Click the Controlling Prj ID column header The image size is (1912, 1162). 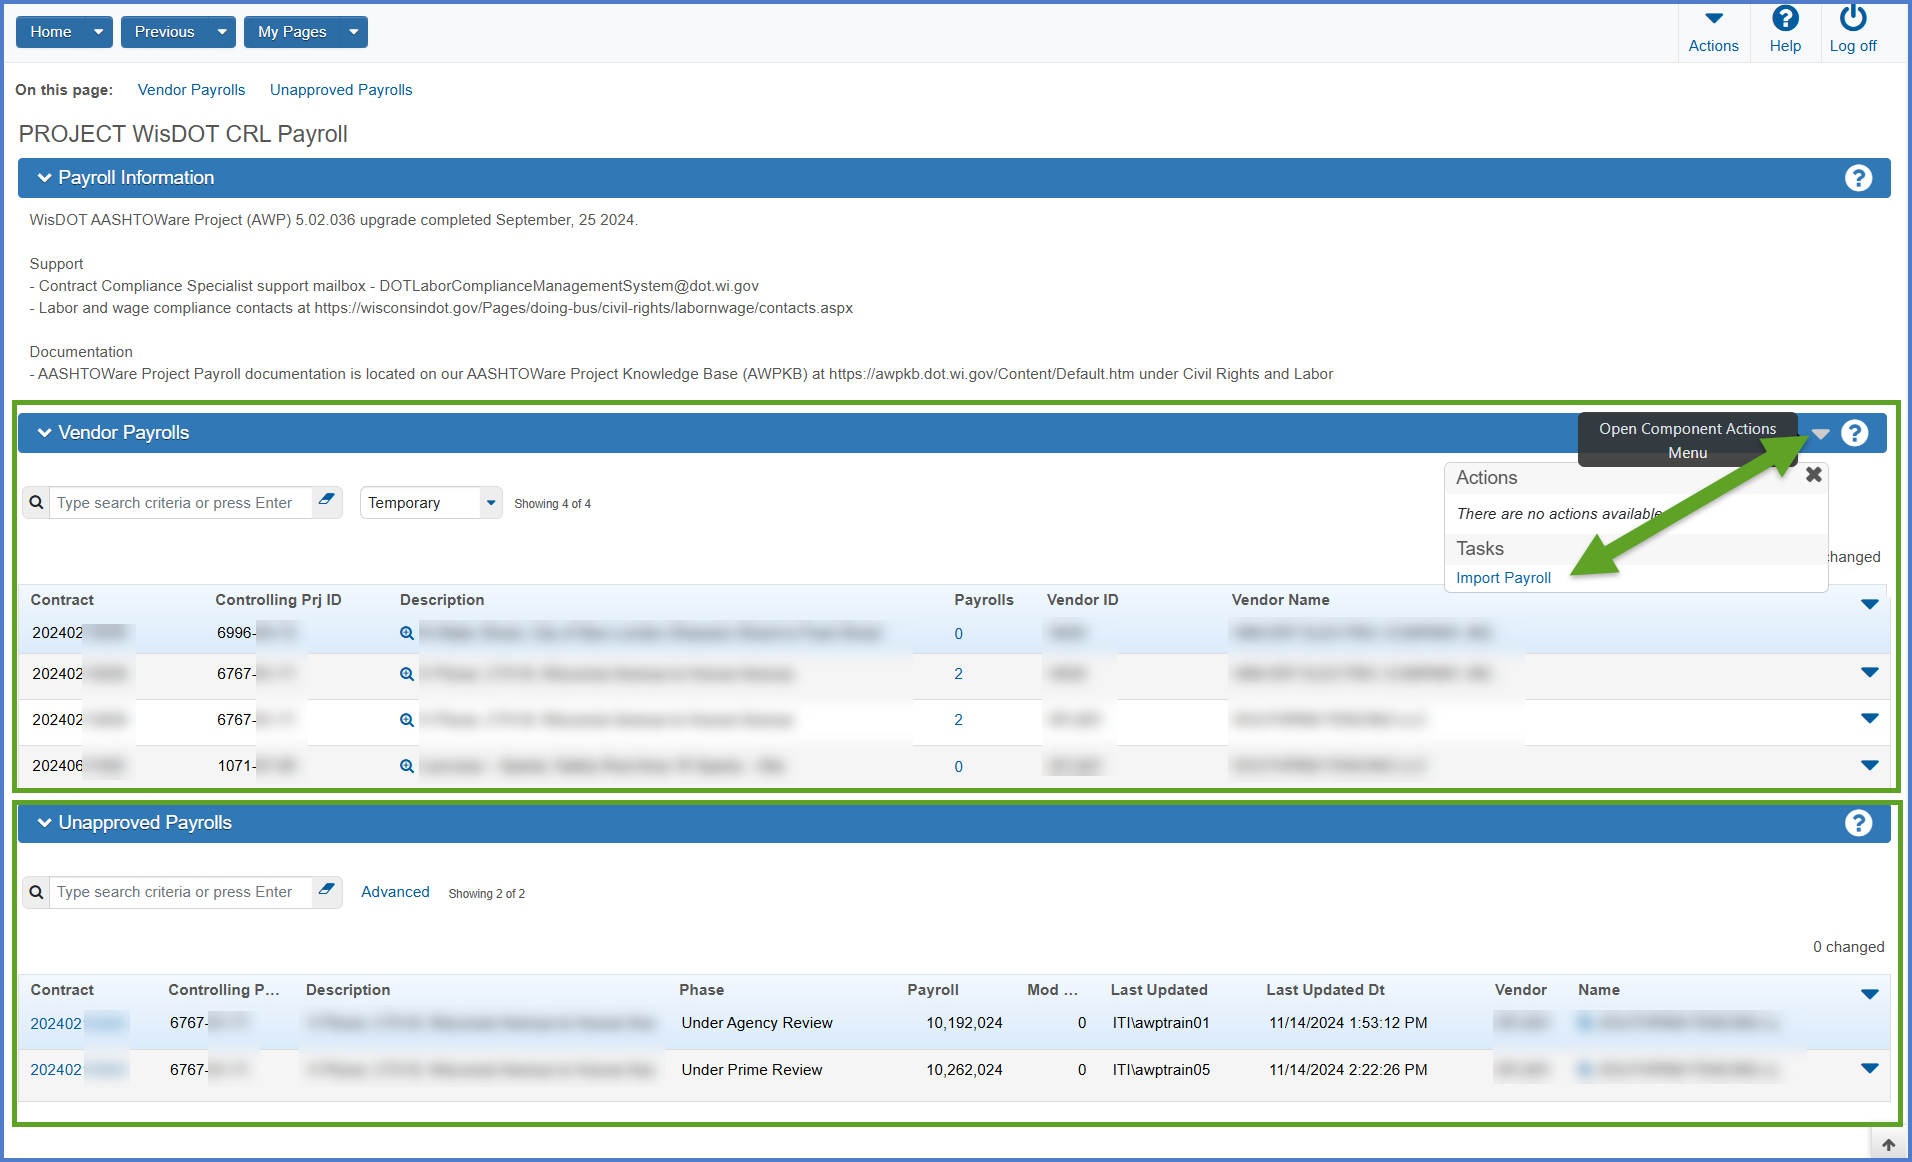[278, 600]
